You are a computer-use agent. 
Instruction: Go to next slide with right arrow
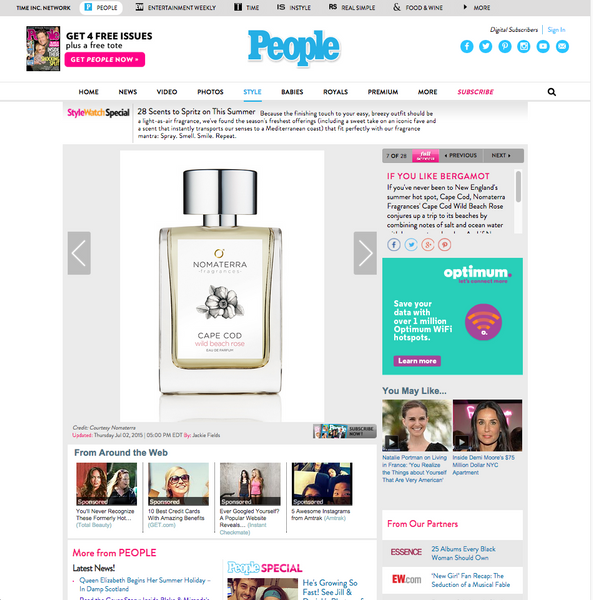tap(365, 253)
